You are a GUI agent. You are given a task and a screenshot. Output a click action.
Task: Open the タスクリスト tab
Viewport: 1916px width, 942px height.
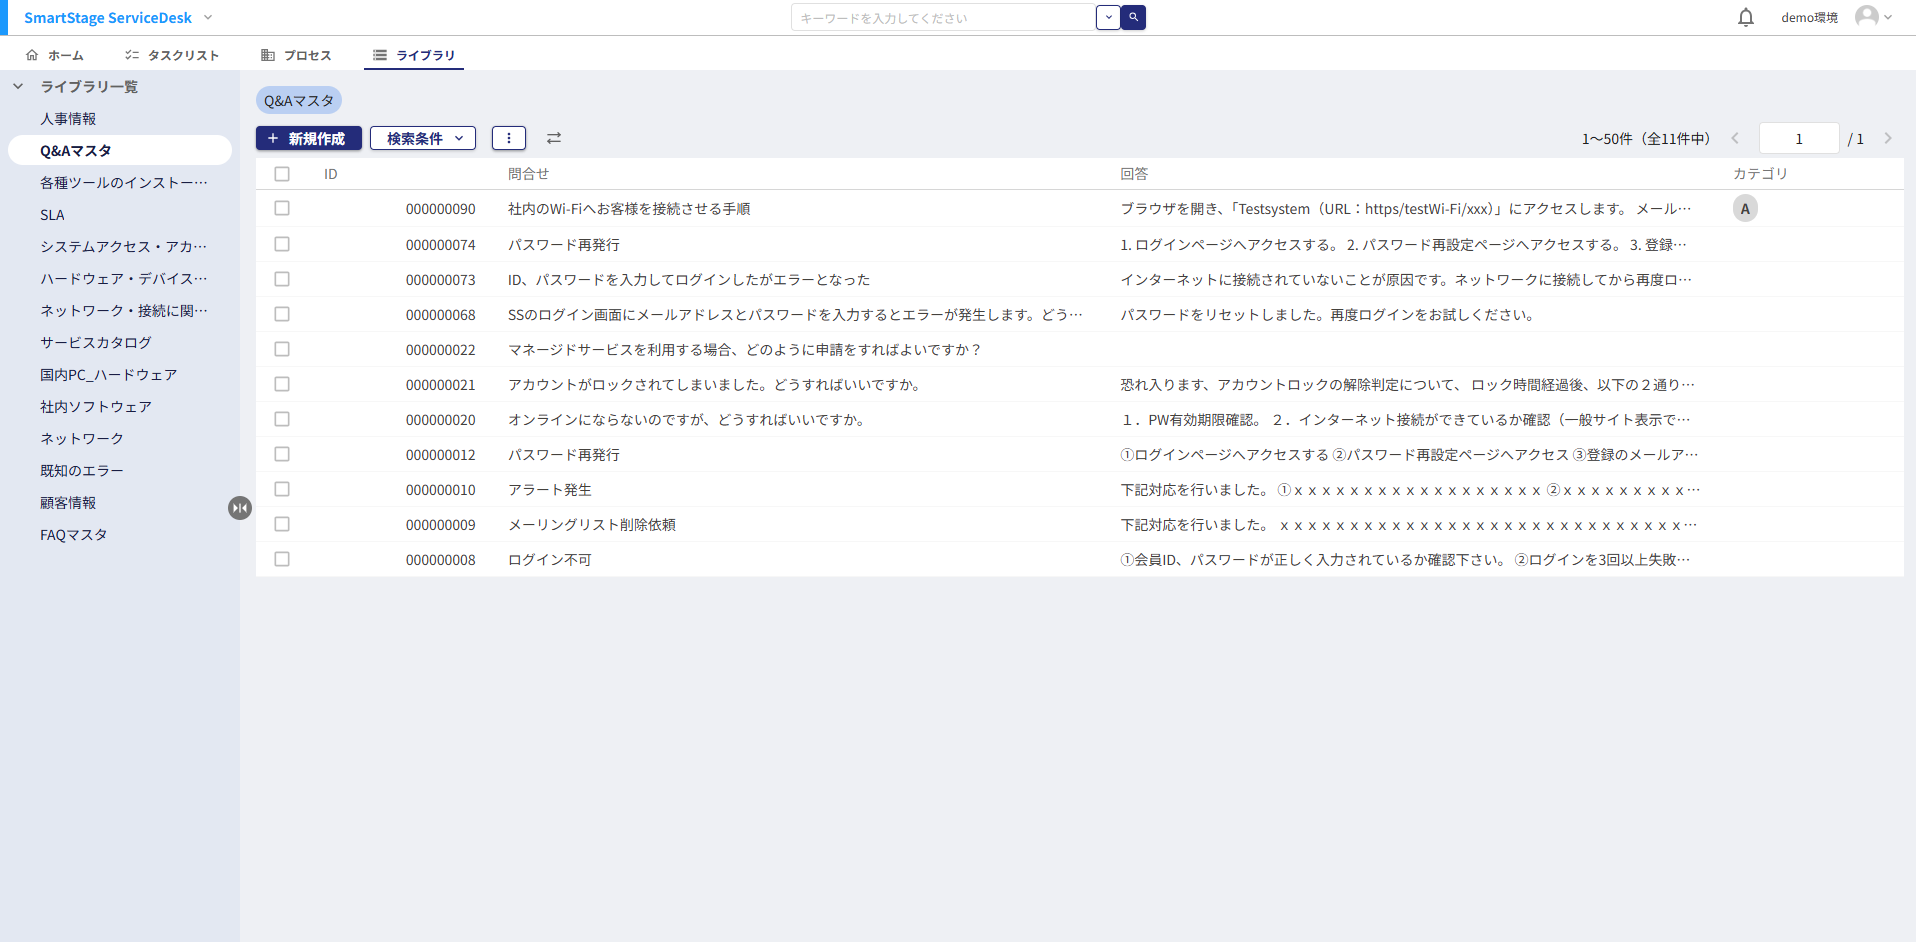click(172, 55)
